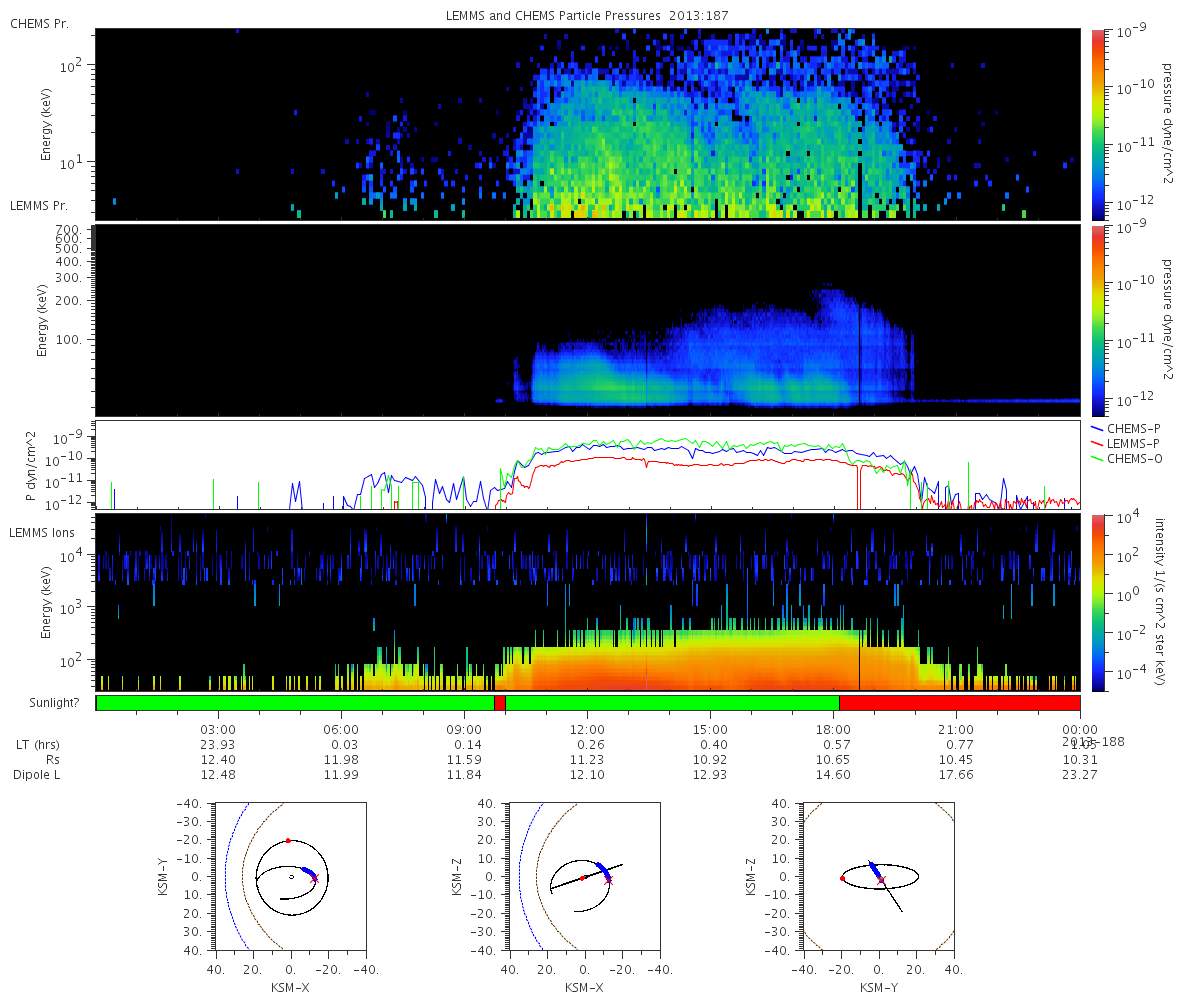Screen dimensions: 1200x1000
Task: Click the 06:00 time axis label
Action: point(341,729)
